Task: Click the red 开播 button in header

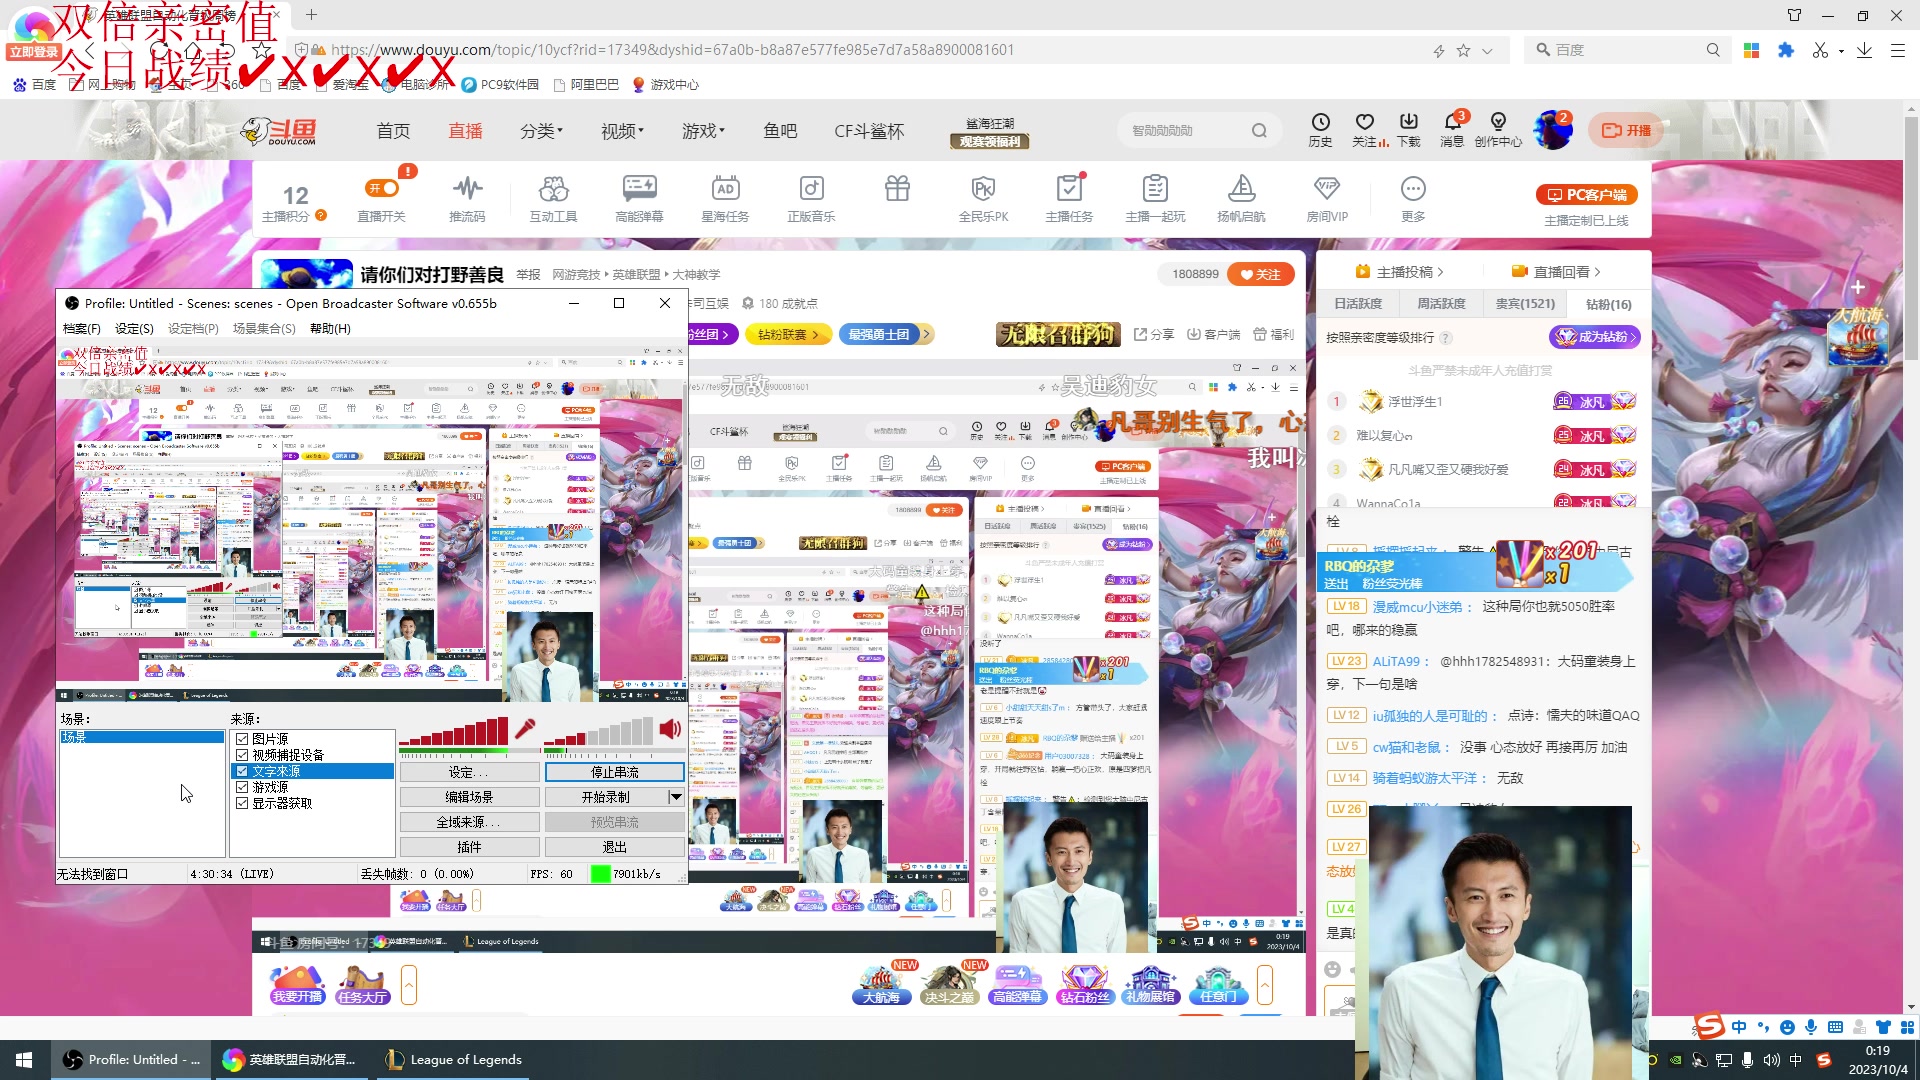Action: click(x=1626, y=130)
